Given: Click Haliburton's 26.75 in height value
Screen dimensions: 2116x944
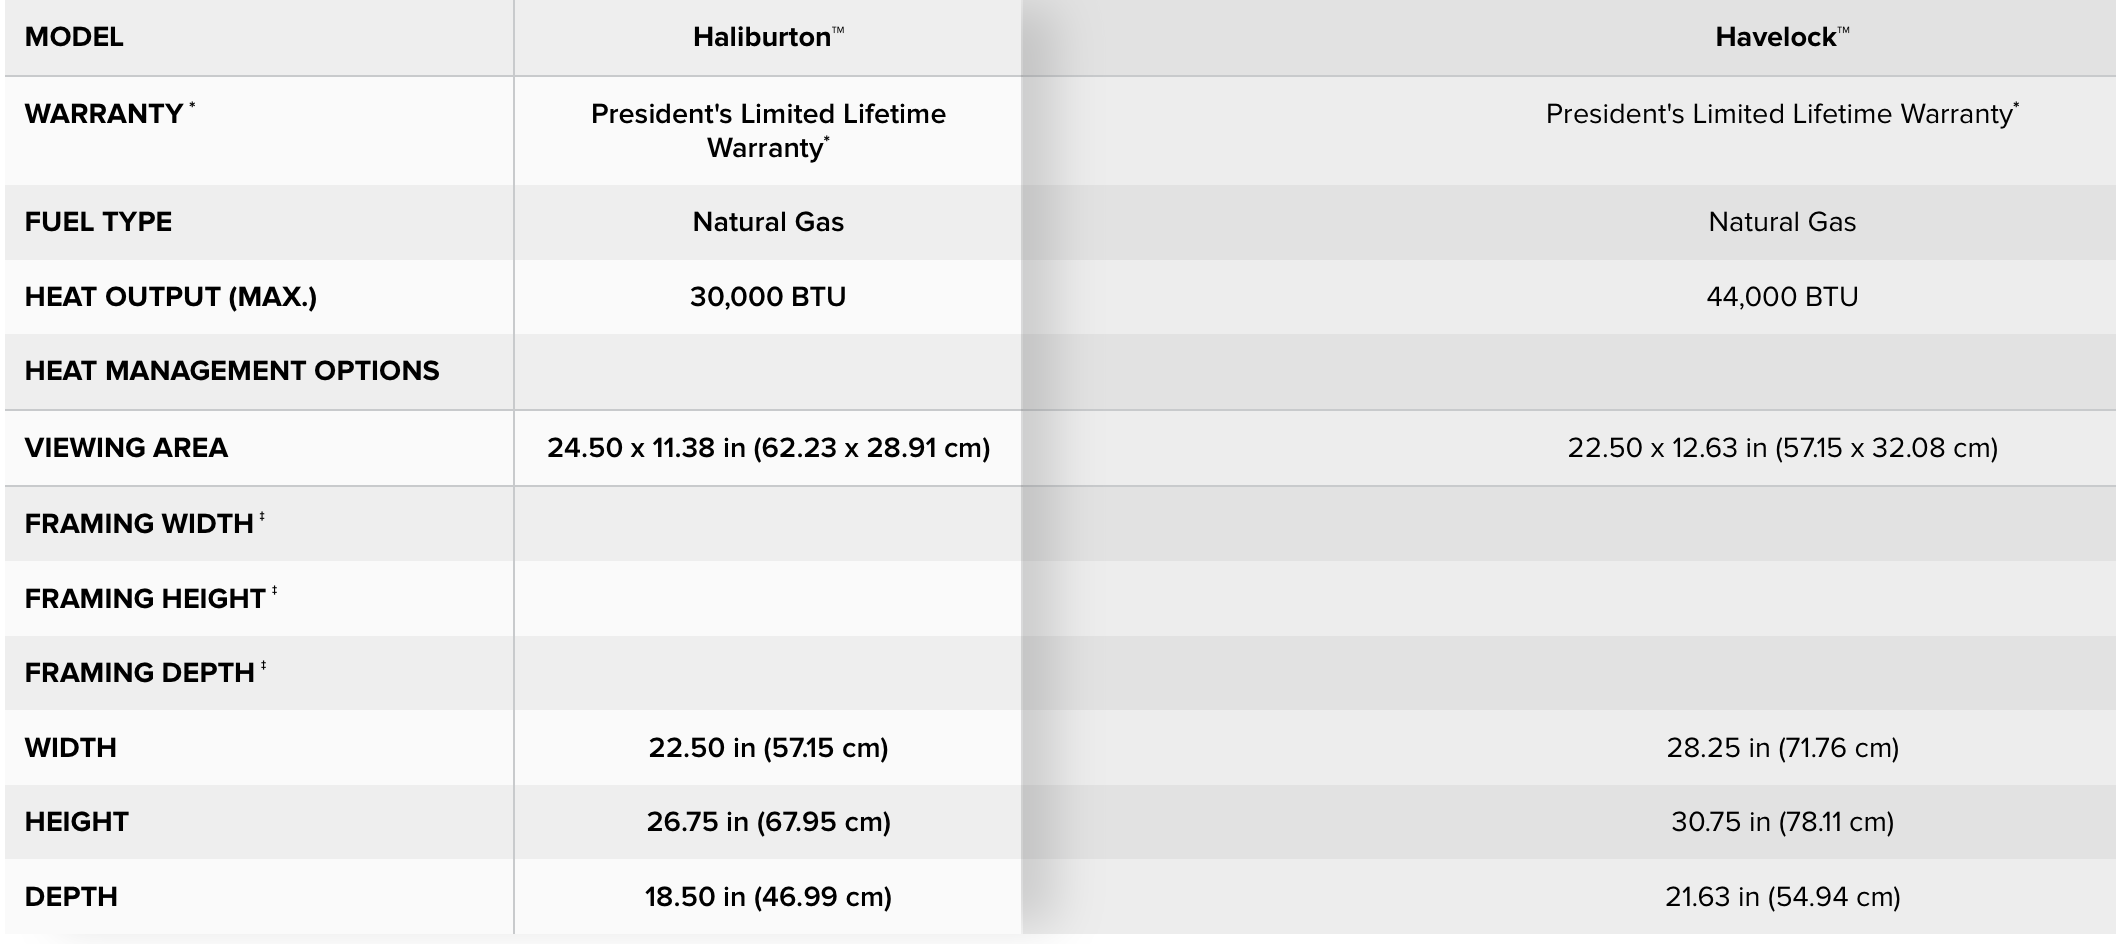Looking at the screenshot, I should (768, 822).
